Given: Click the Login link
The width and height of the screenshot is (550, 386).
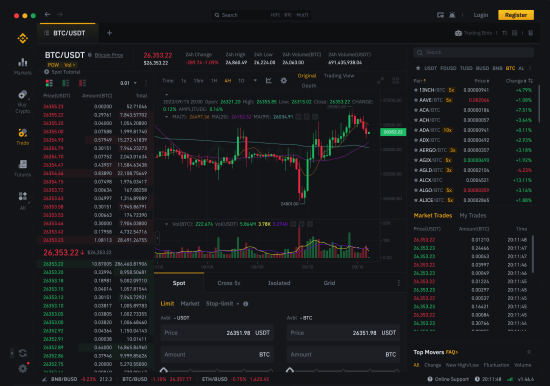Looking at the screenshot, I should click(481, 15).
